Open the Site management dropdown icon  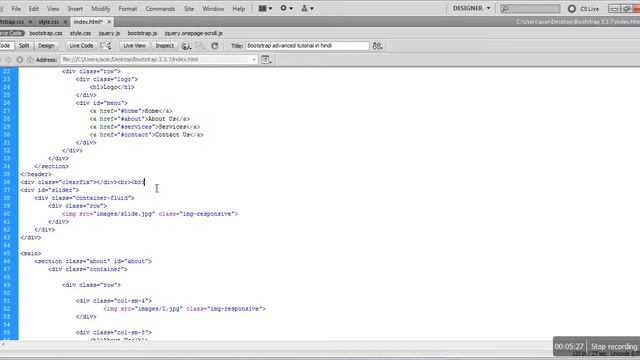(307, 8)
